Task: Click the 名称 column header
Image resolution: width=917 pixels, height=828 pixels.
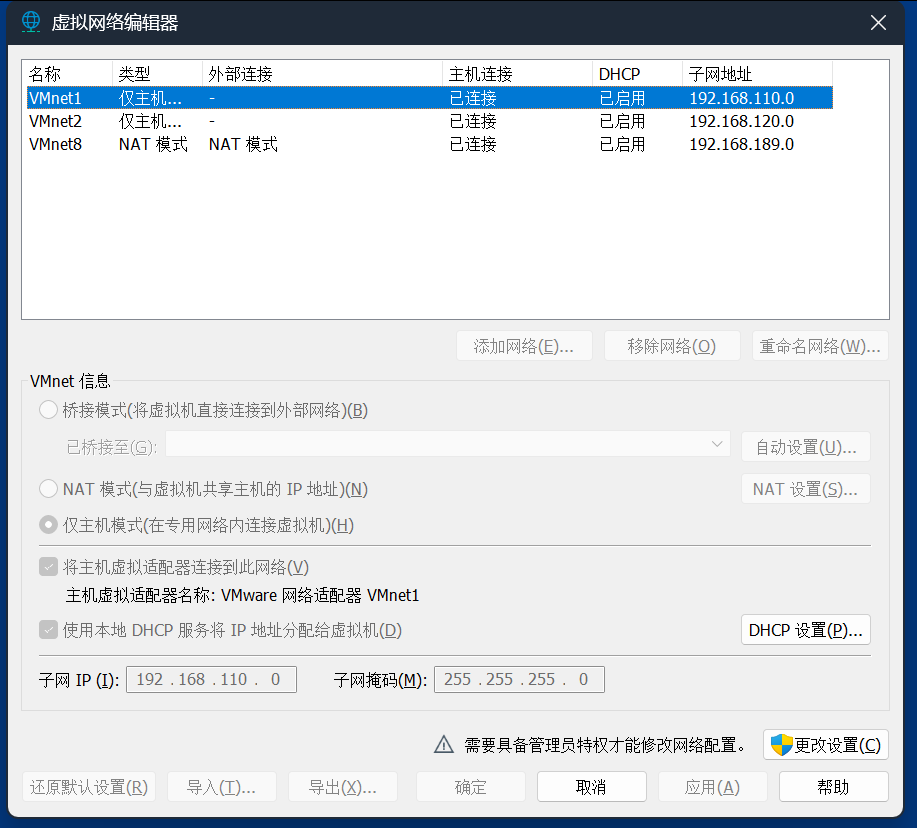Action: coord(69,74)
